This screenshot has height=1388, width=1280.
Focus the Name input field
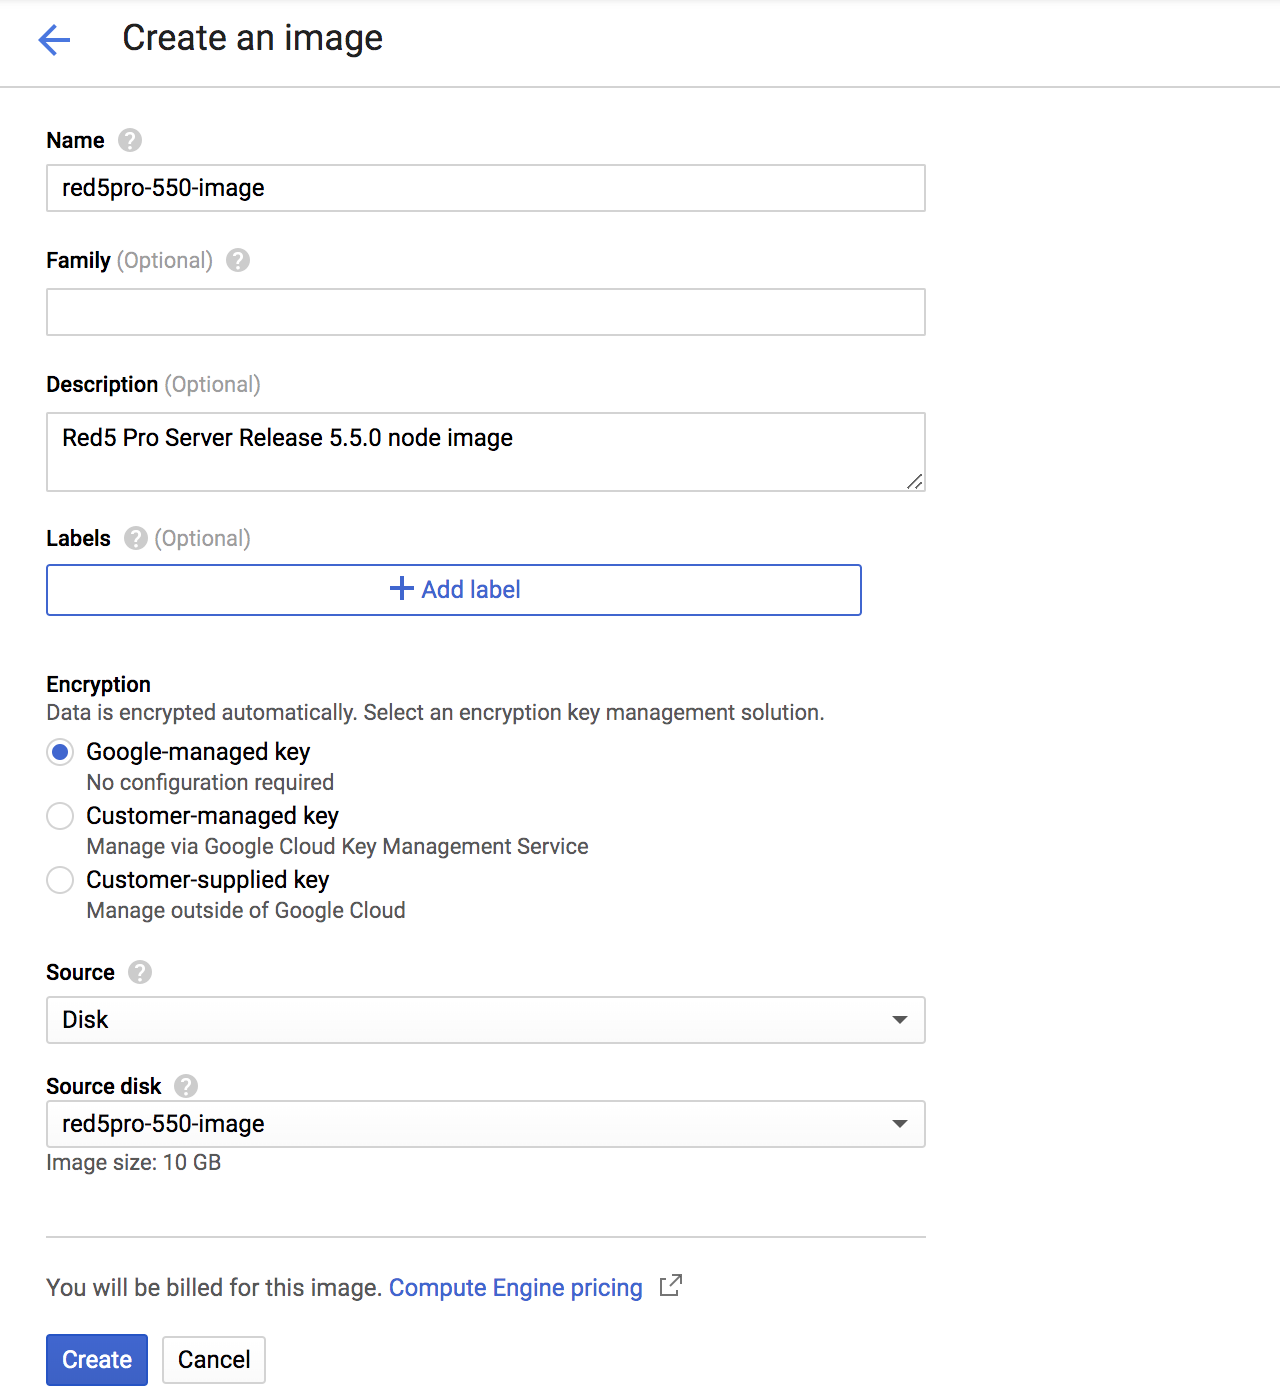tap(486, 188)
